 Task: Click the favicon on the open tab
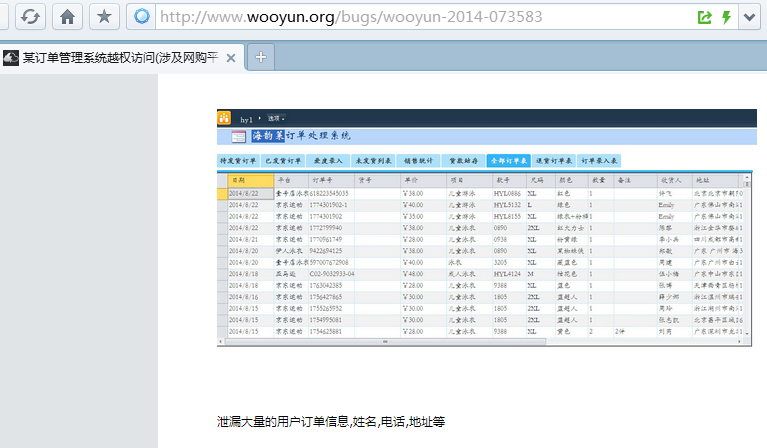[x=10, y=58]
